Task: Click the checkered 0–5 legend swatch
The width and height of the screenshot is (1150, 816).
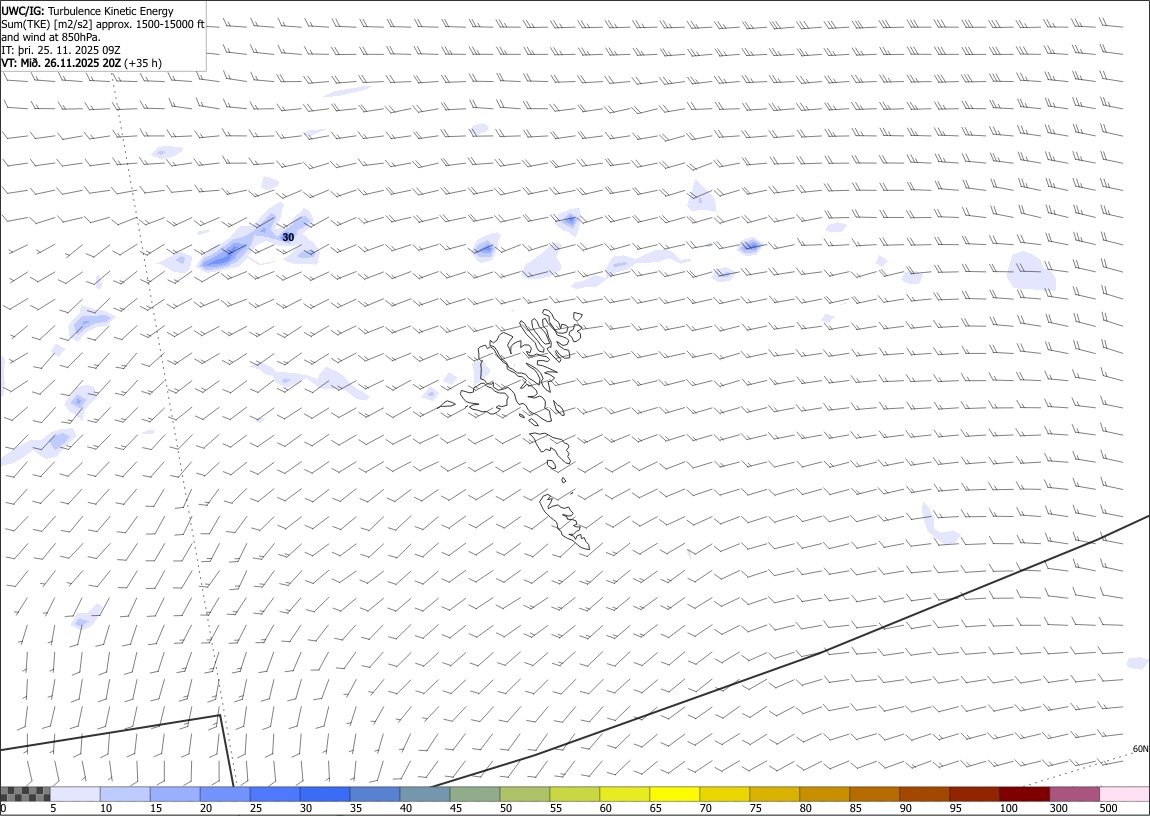Action: (26, 794)
